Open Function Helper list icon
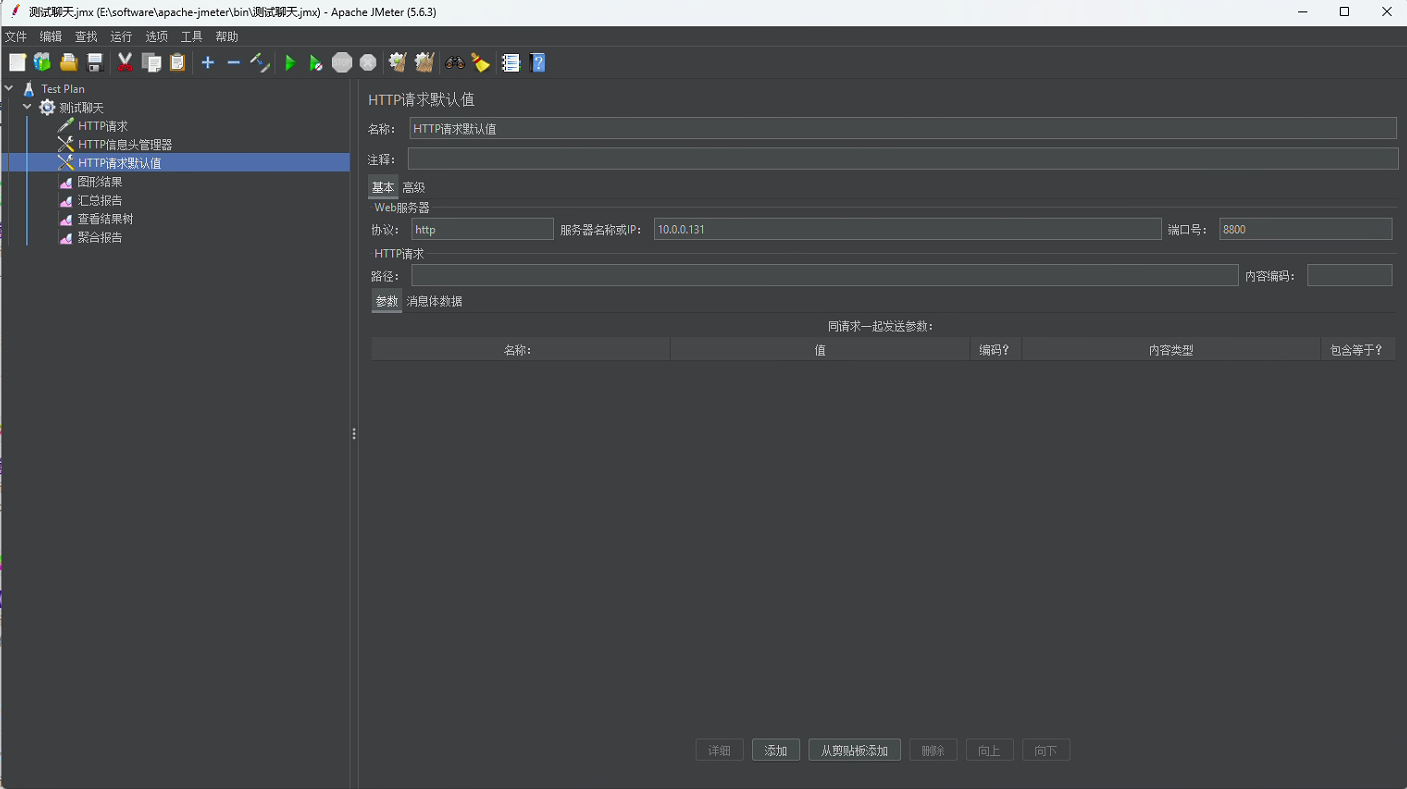The image size is (1407, 789). point(511,63)
